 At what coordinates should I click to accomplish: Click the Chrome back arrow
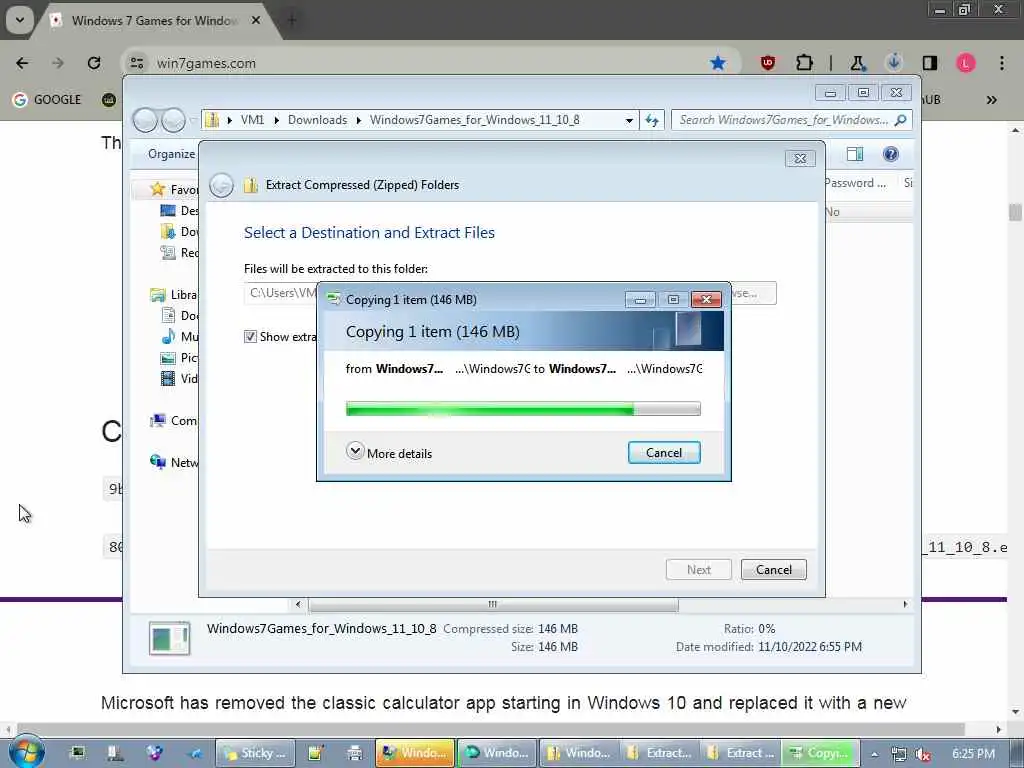point(22,63)
